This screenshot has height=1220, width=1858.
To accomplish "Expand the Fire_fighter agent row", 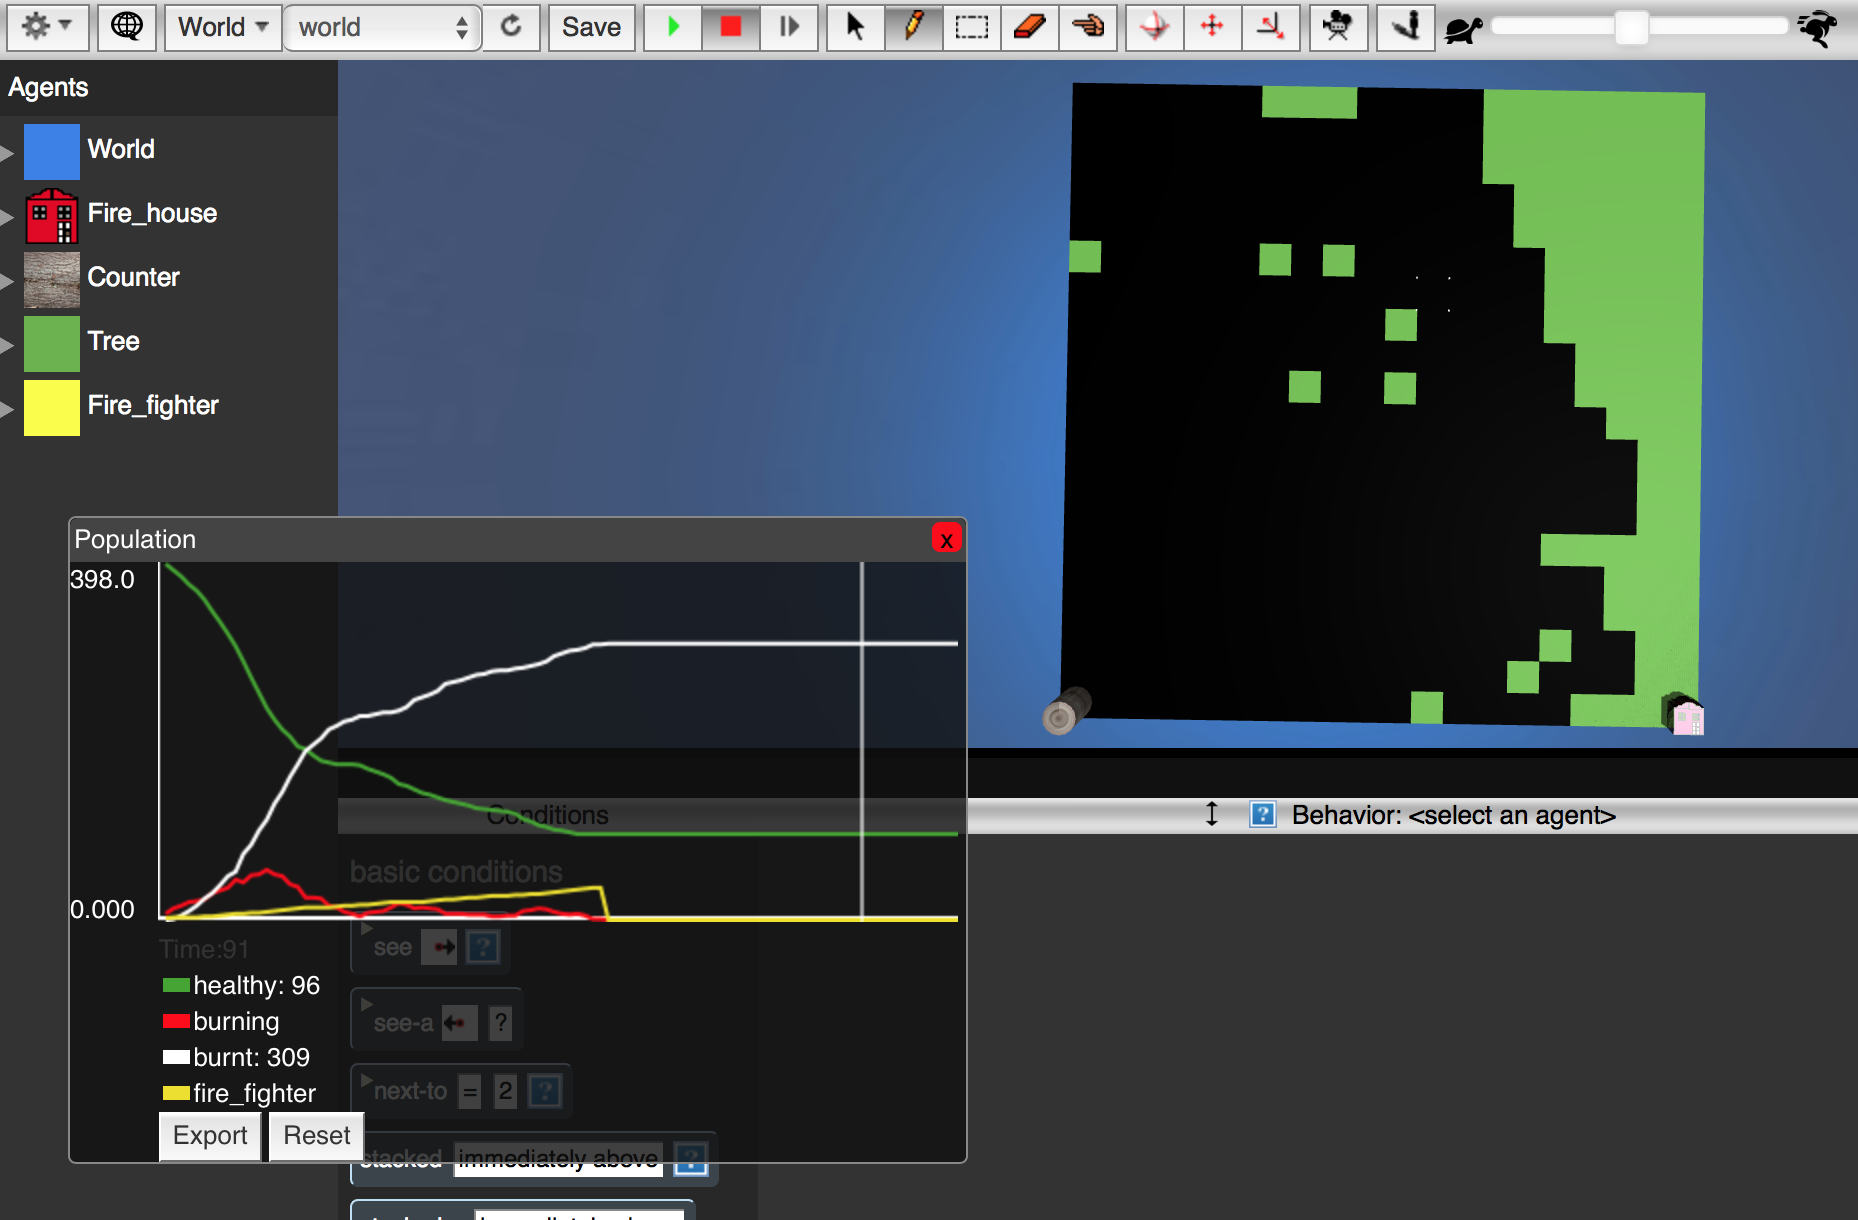I will pyautogui.click(x=7, y=409).
